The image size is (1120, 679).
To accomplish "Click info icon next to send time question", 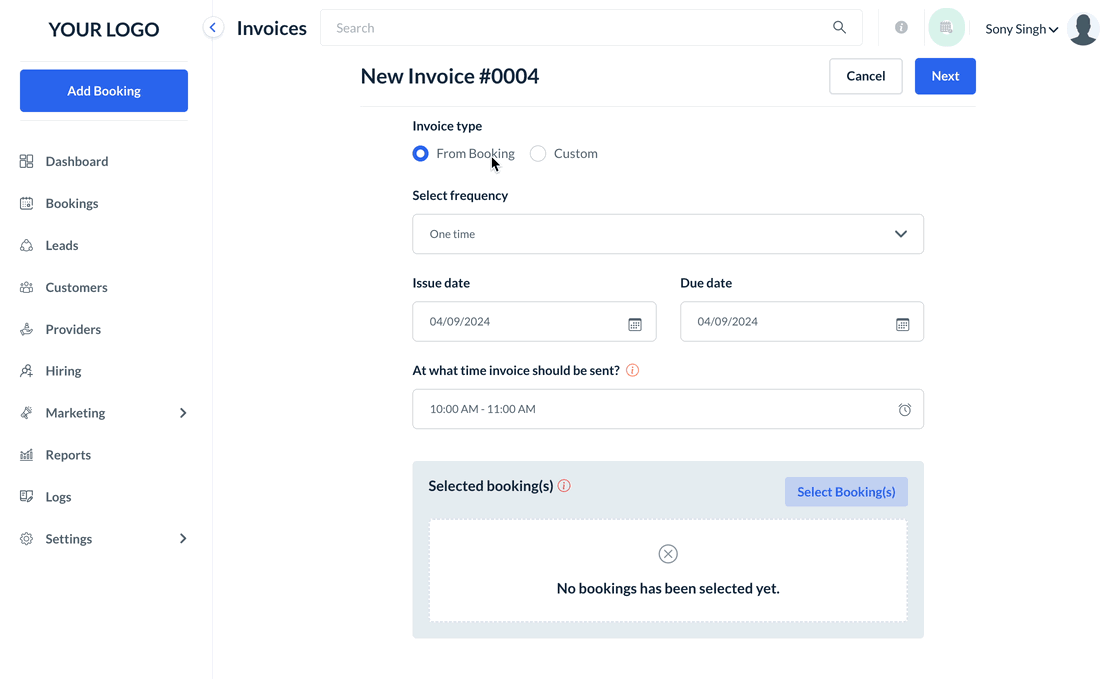I will 632,370.
